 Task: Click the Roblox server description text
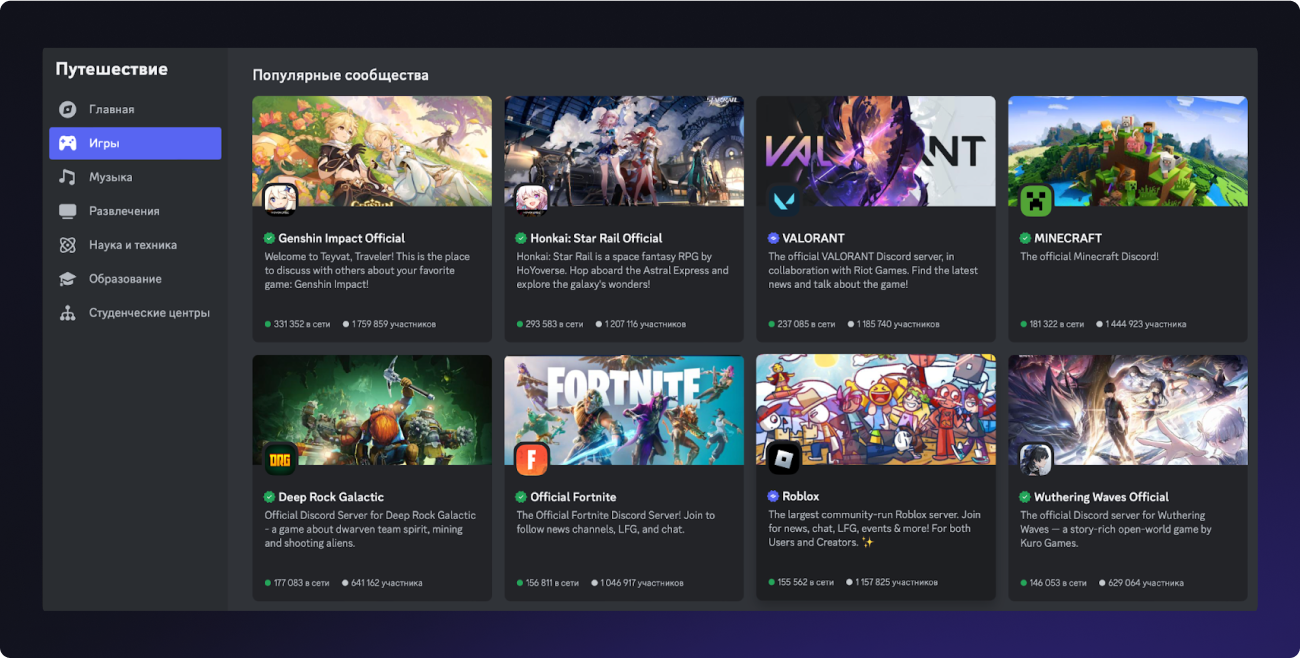[874, 528]
